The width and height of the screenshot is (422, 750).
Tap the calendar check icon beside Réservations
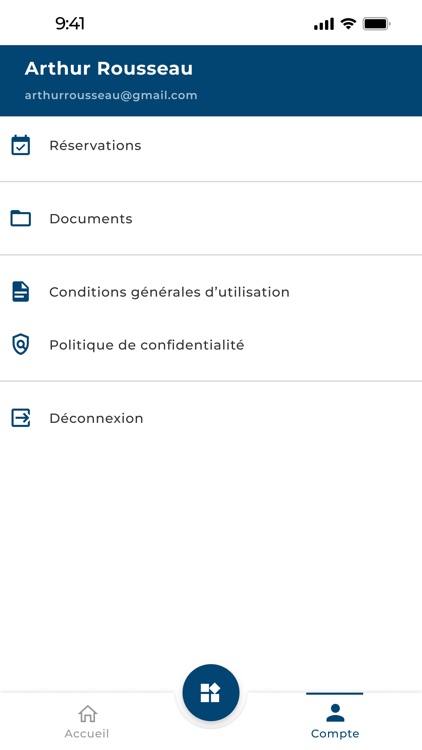pyautogui.click(x=21, y=145)
